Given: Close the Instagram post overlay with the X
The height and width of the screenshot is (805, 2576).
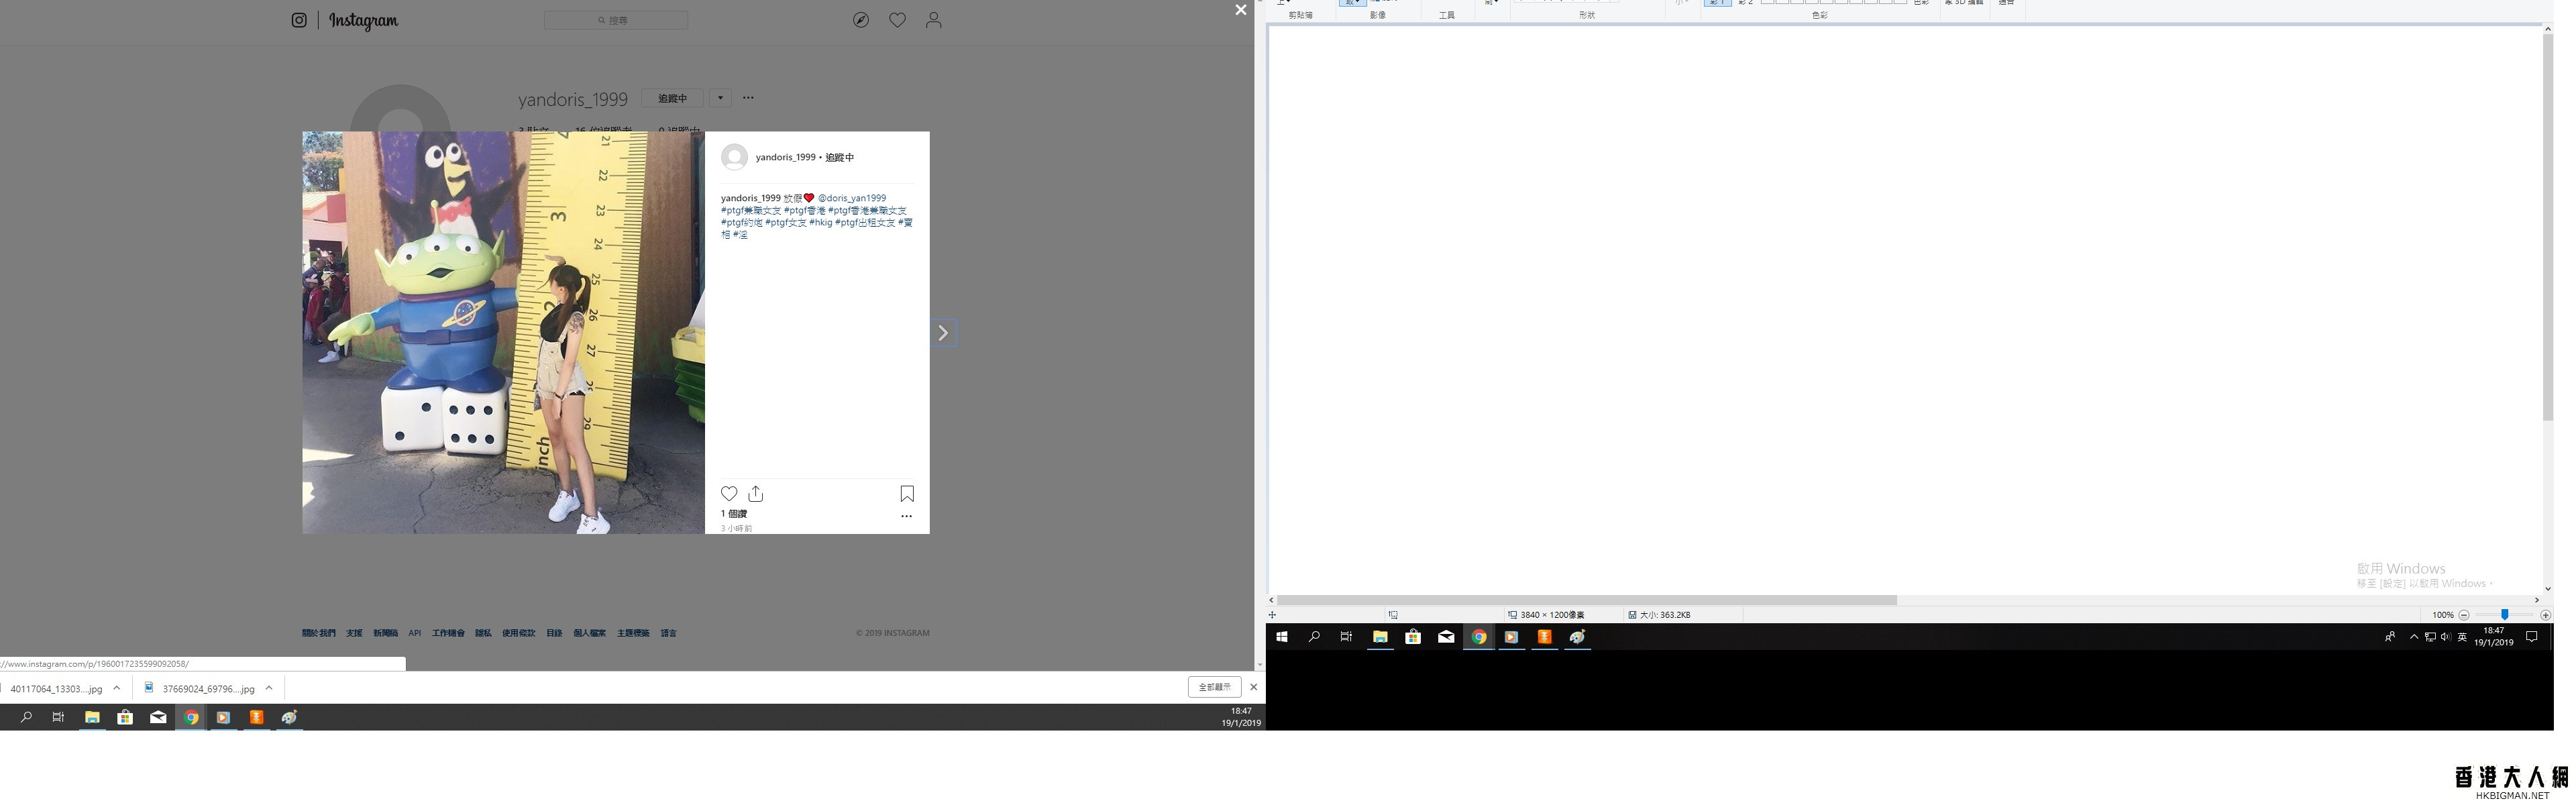Looking at the screenshot, I should (x=1241, y=10).
